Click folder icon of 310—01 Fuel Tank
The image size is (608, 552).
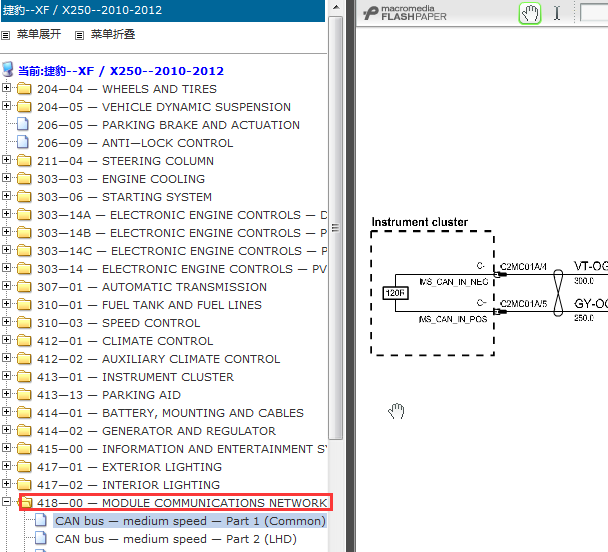24,304
